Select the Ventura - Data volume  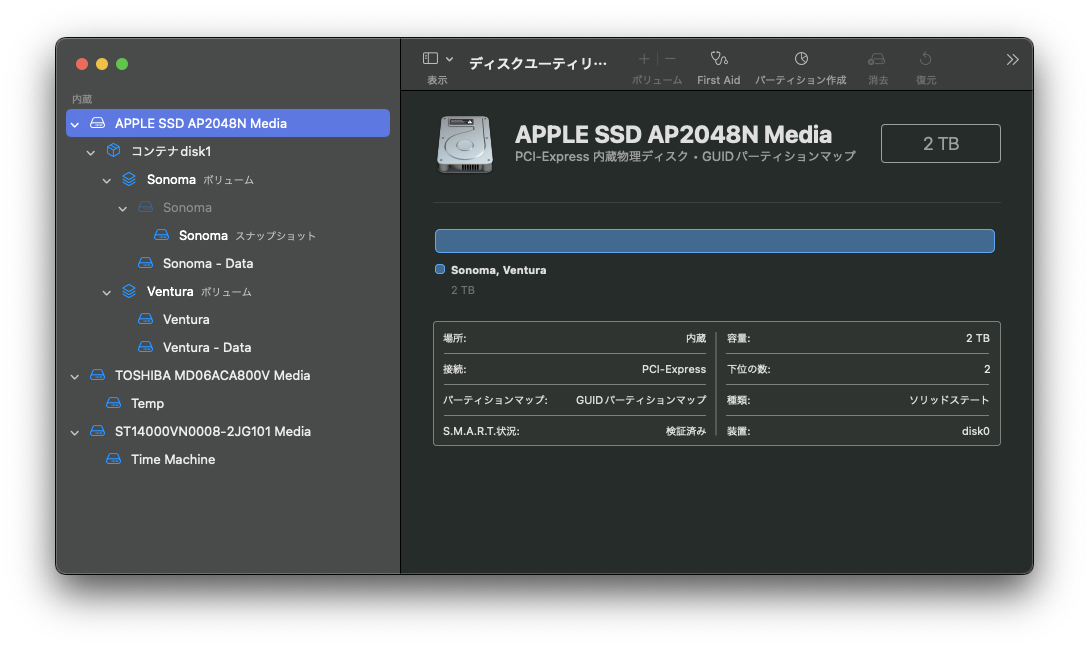tap(228, 347)
